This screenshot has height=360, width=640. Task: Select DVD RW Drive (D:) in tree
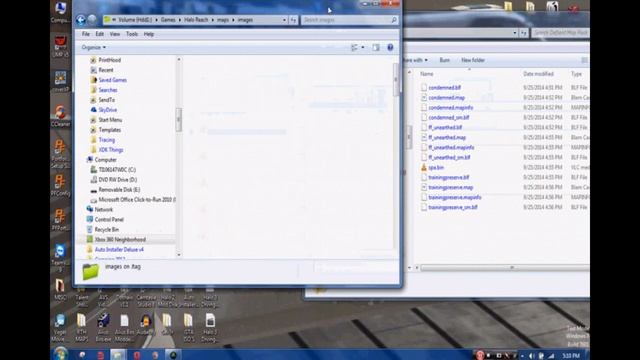click(118, 180)
